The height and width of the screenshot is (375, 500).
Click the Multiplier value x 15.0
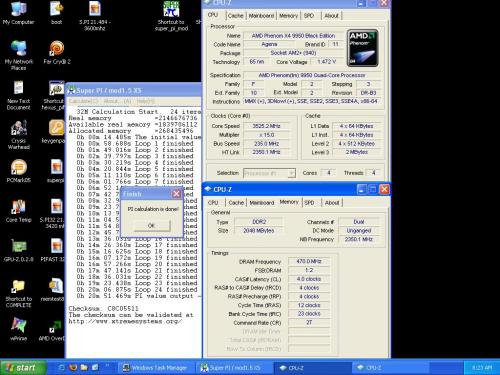point(266,135)
